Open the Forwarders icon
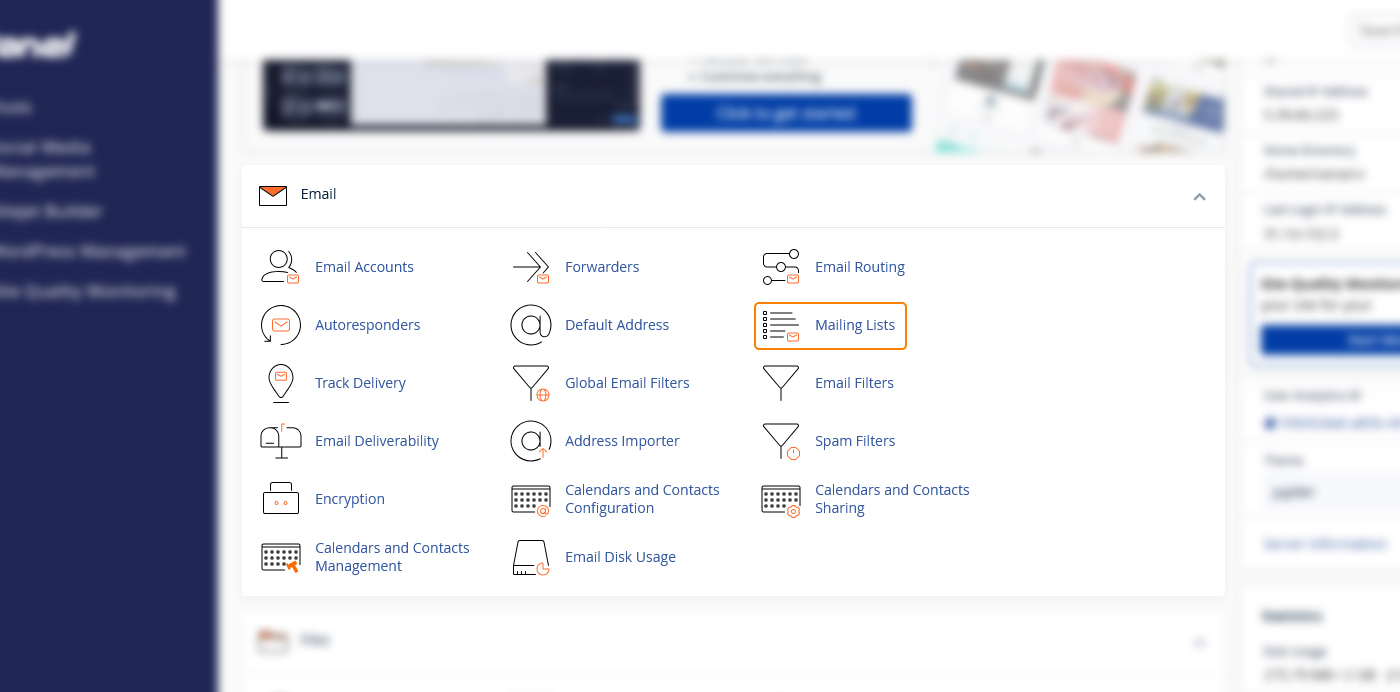Viewport: 1400px width, 692px height. tap(530, 267)
